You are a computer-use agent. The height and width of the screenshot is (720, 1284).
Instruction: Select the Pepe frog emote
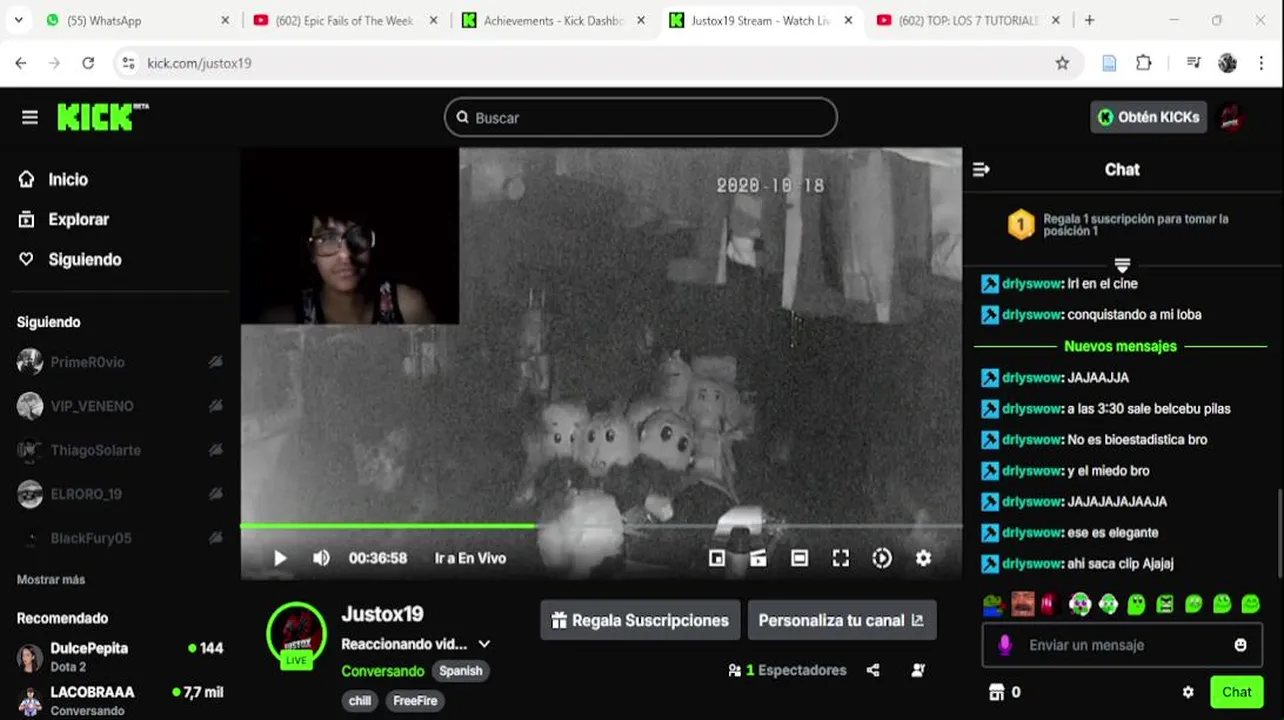[993, 603]
